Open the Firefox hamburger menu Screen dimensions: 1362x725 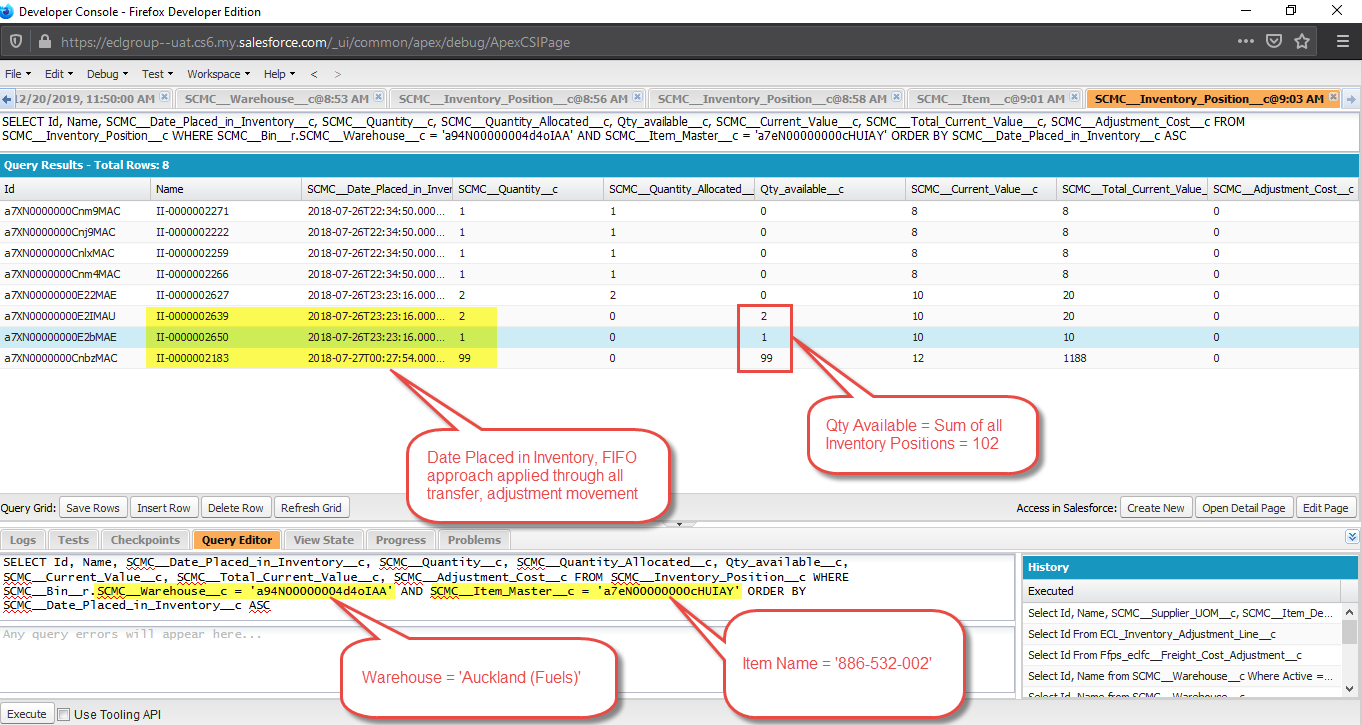(1342, 42)
